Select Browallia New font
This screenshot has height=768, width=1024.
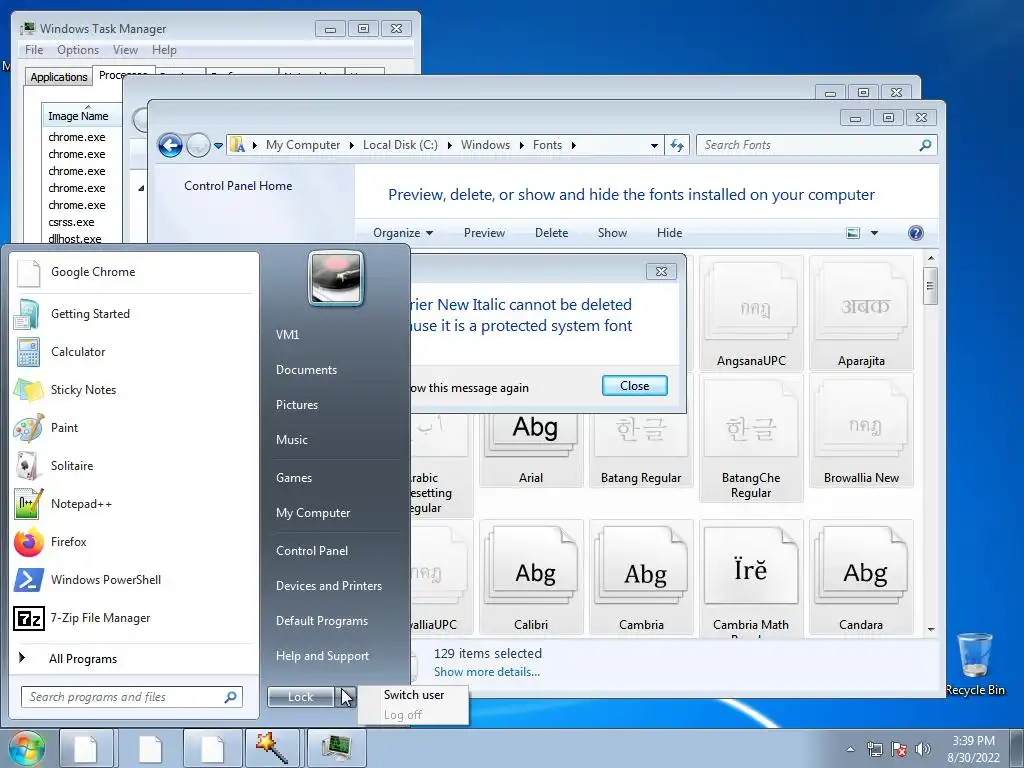point(861,431)
